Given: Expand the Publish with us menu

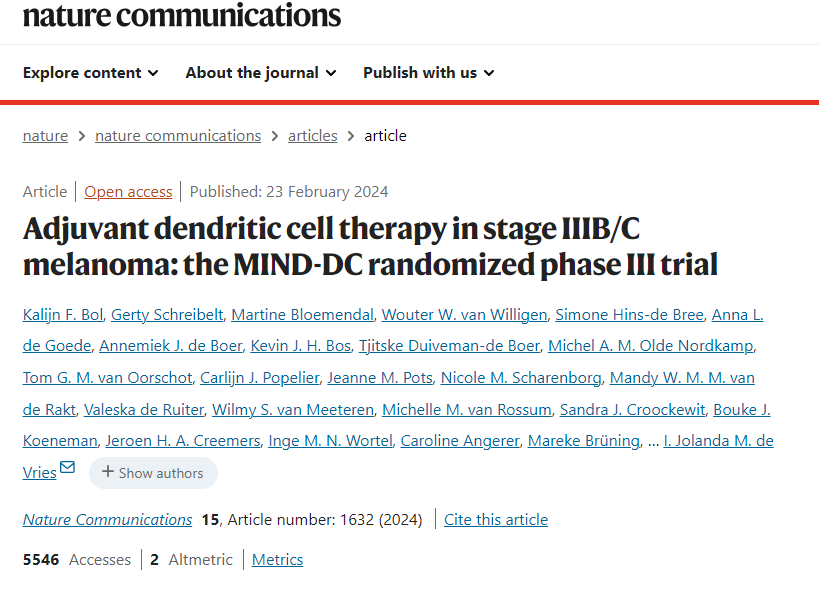Looking at the screenshot, I should (428, 73).
